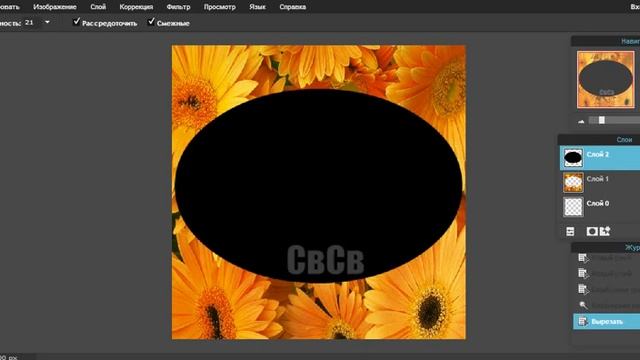Open the Язык menu

click(257, 7)
